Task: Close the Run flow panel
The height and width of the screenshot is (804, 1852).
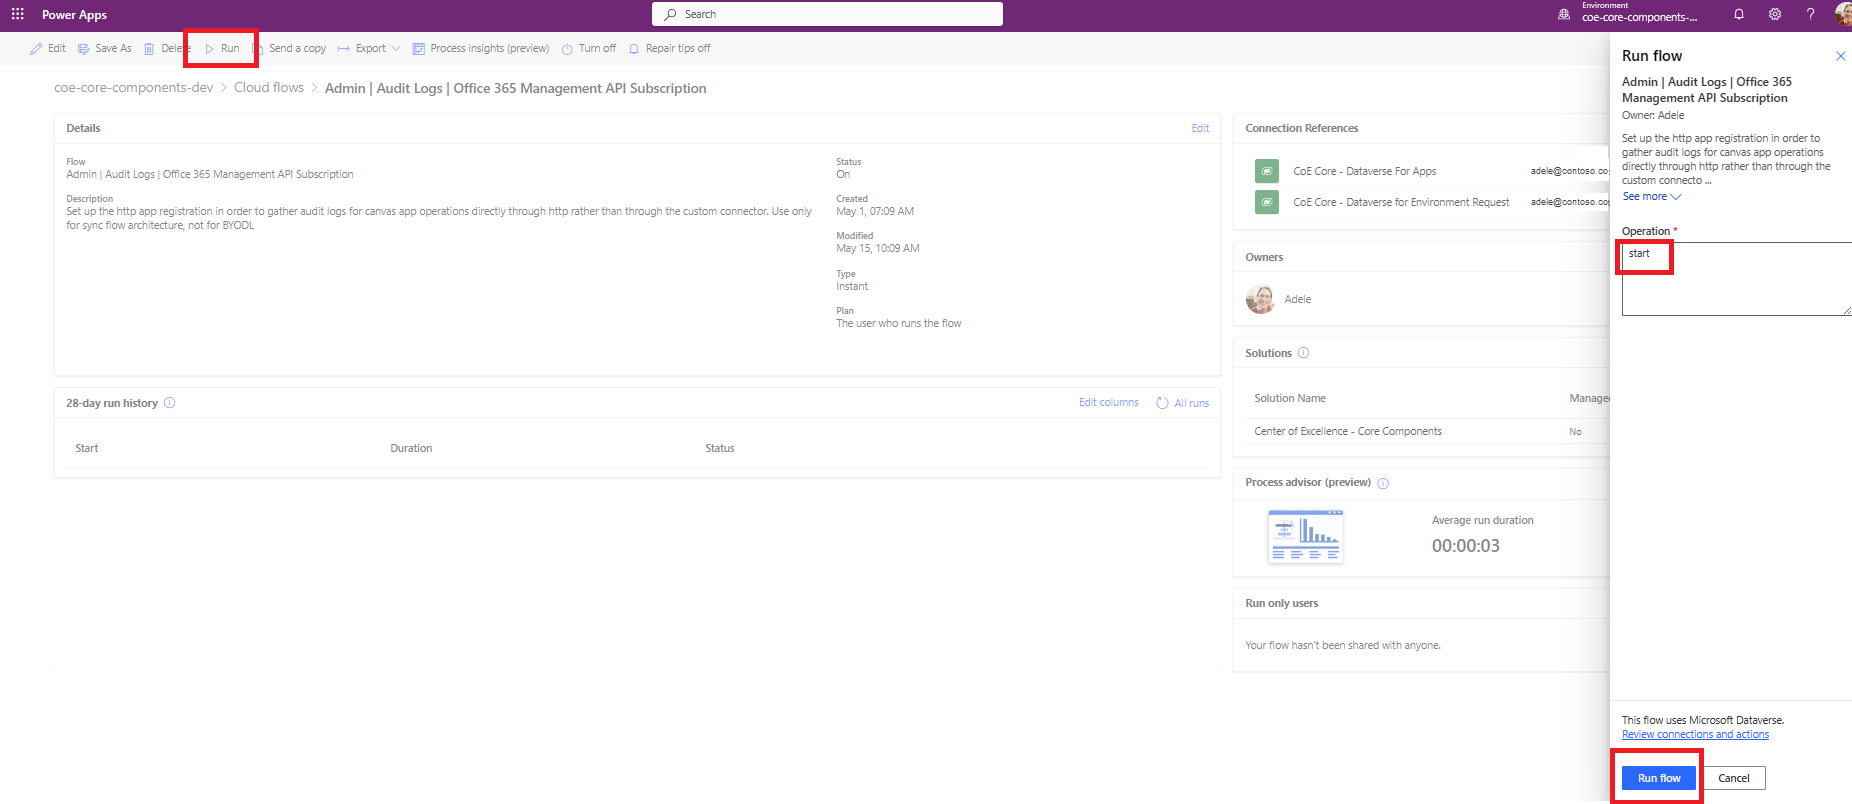Action: pyautogui.click(x=1840, y=56)
